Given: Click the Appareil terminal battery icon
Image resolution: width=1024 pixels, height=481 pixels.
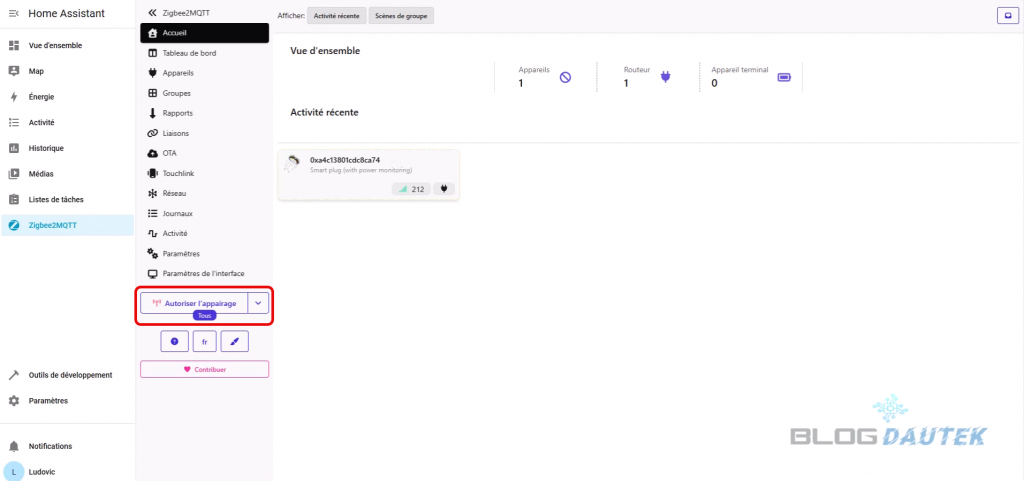Looking at the screenshot, I should coord(784,77).
